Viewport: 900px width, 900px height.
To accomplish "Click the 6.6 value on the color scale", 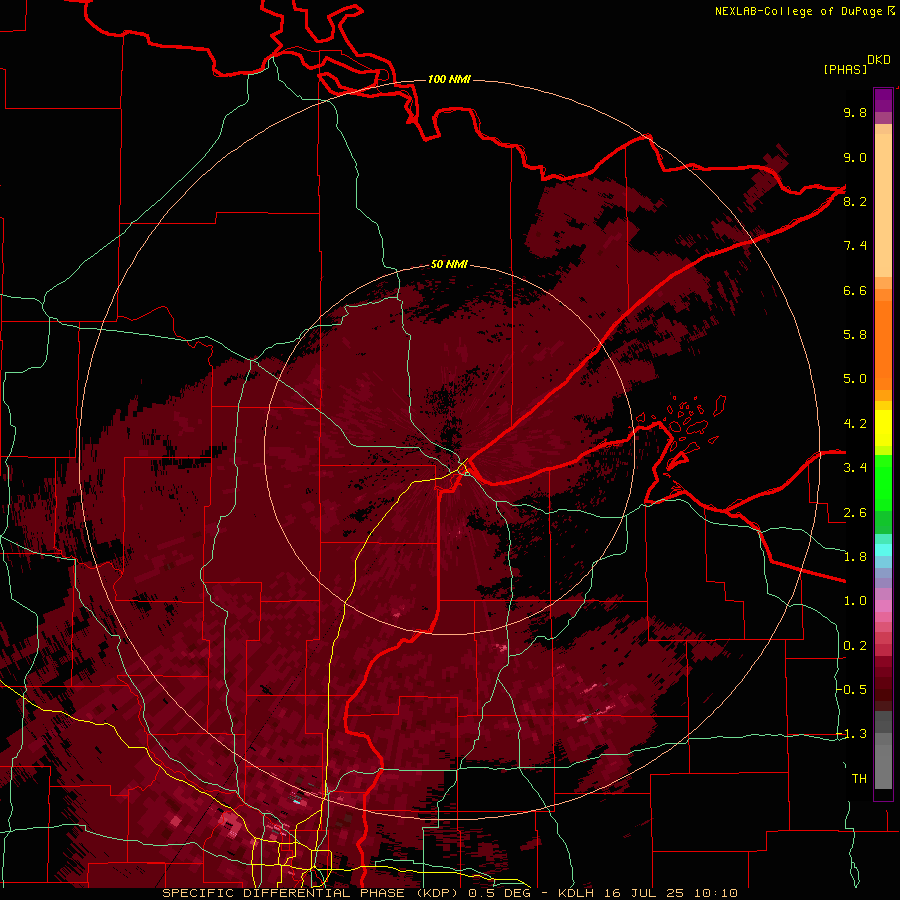I will tap(855, 290).
